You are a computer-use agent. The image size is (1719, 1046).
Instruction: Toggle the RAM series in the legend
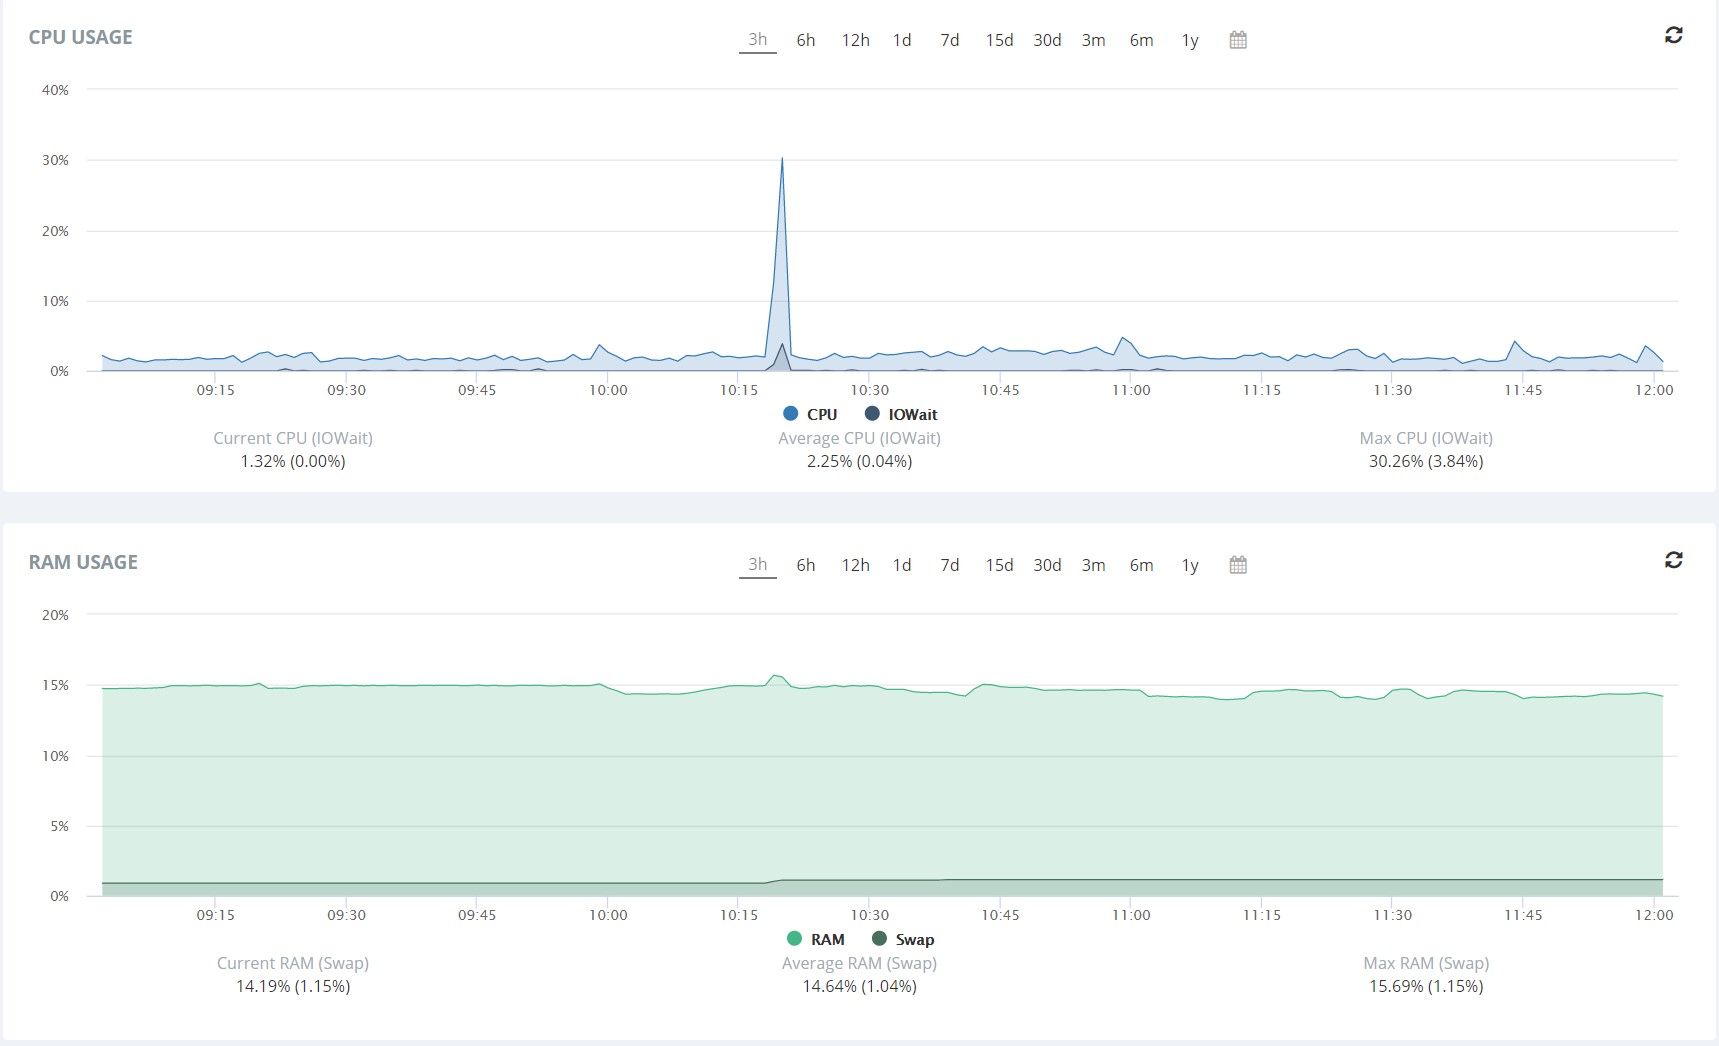(816, 939)
